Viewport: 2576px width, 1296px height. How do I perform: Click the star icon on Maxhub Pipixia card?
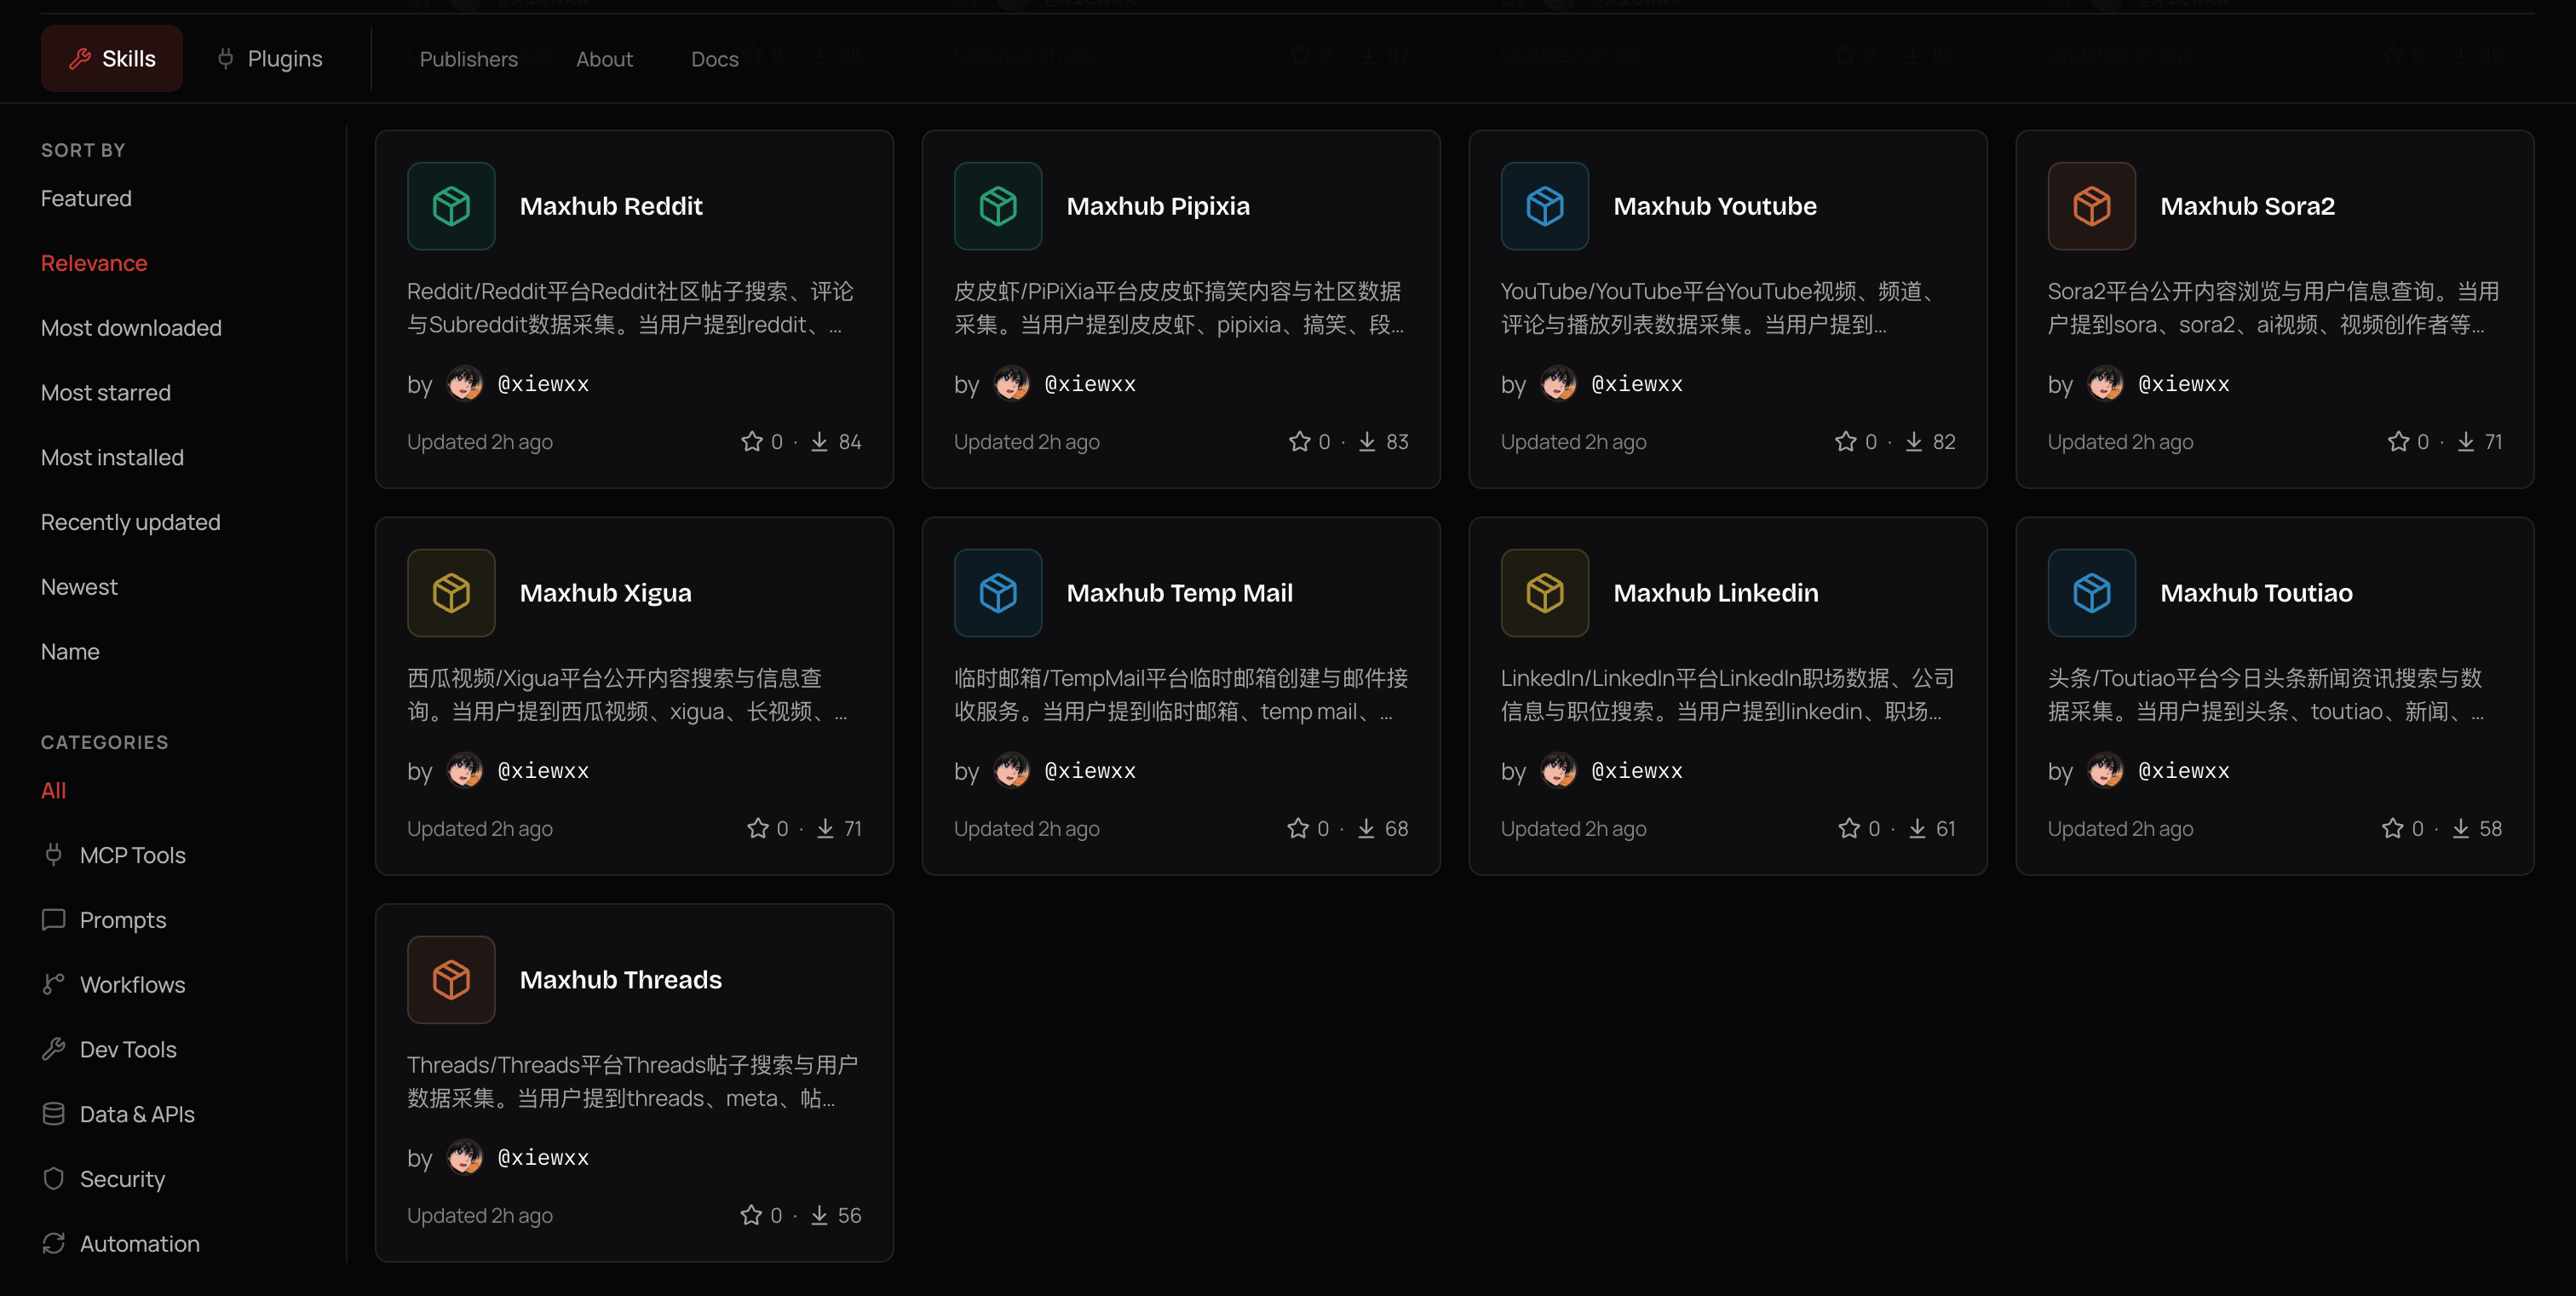coord(1300,441)
